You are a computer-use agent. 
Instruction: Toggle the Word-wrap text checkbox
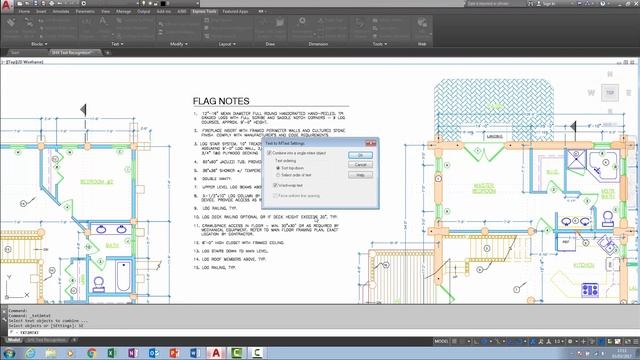tap(288, 185)
